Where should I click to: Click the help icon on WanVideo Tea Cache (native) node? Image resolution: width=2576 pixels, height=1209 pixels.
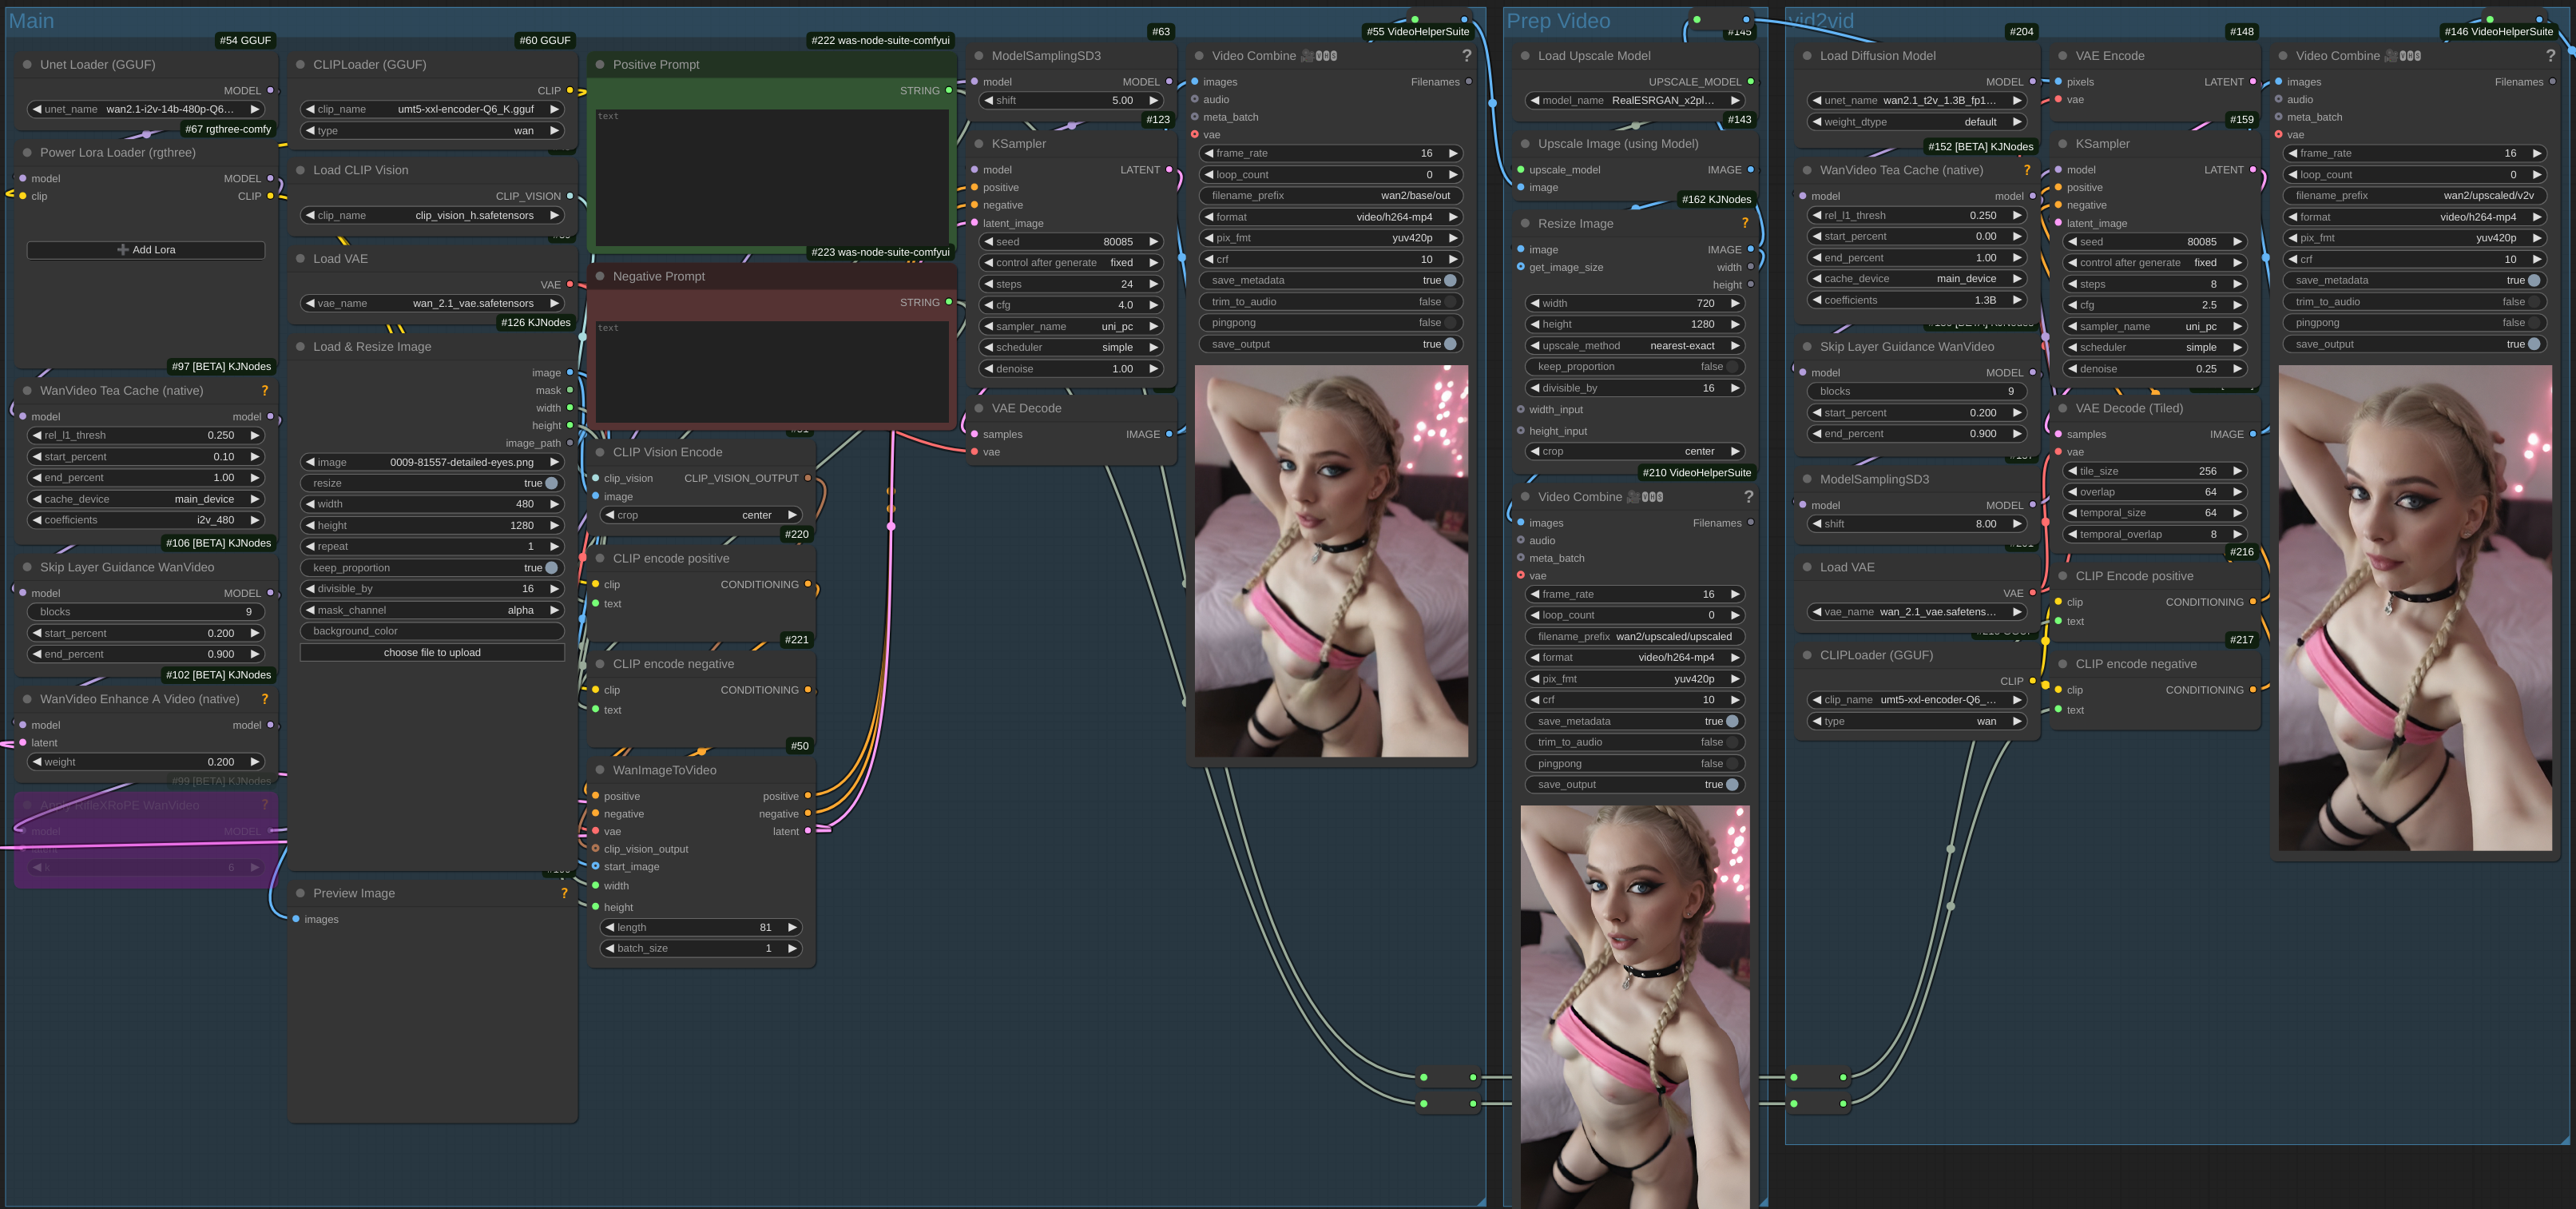(264, 391)
